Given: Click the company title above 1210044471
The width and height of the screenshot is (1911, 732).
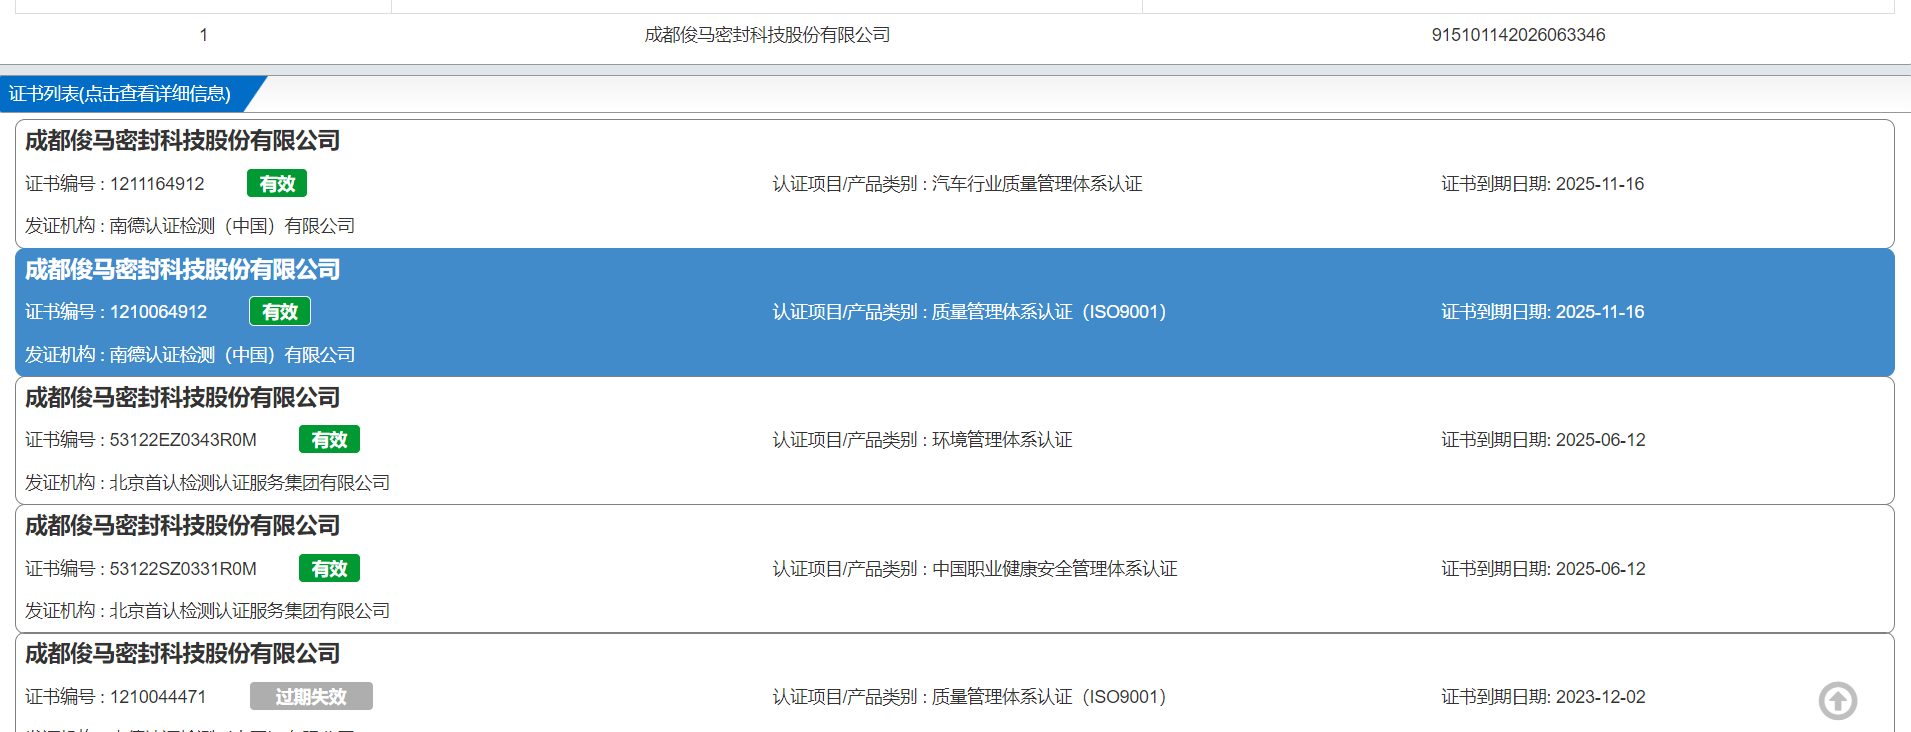Looking at the screenshot, I should pyautogui.click(x=182, y=654).
